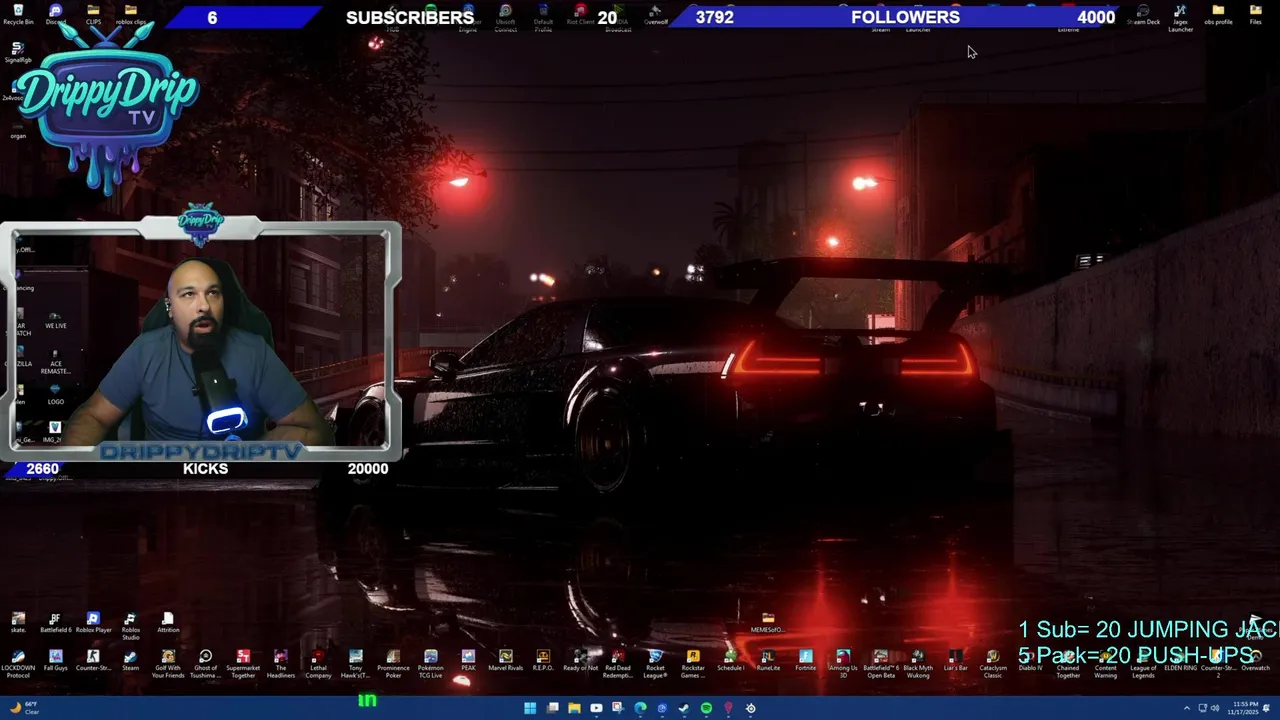Screen dimensions: 1280x720
Task: Open the Roblox Studio shortcut
Action: 130,627
